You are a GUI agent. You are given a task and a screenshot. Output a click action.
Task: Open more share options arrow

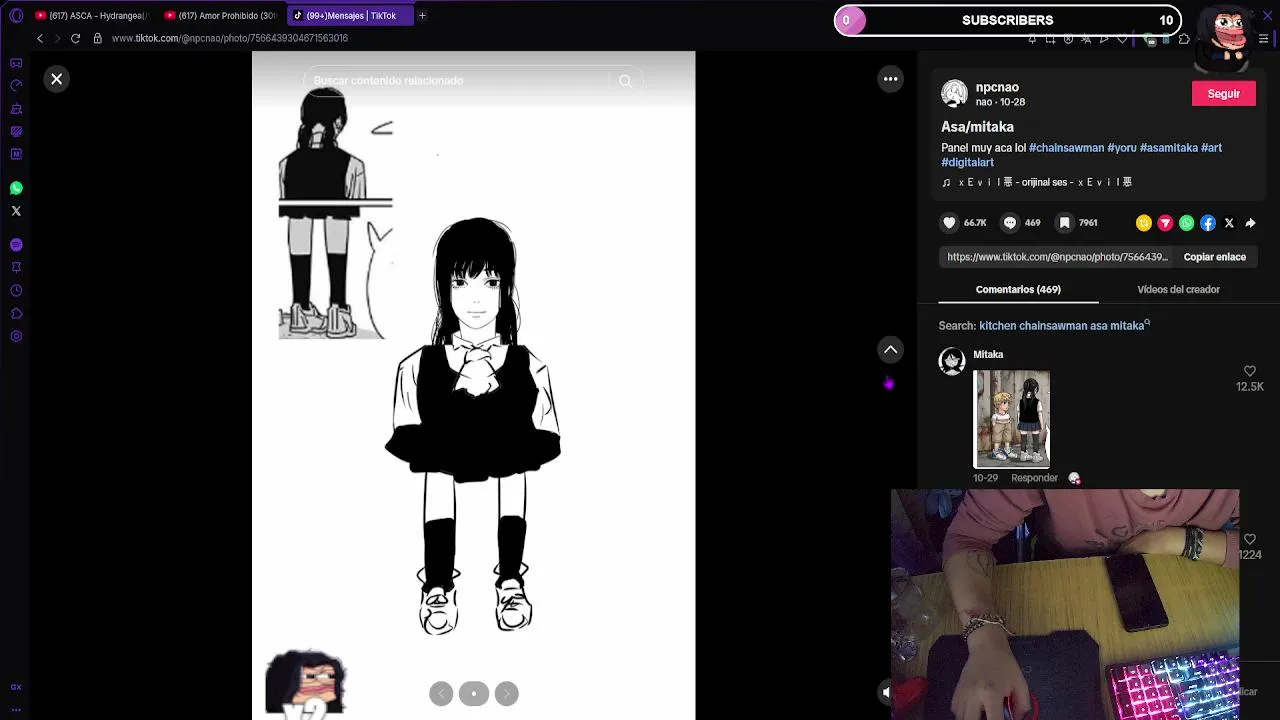tap(1250, 223)
